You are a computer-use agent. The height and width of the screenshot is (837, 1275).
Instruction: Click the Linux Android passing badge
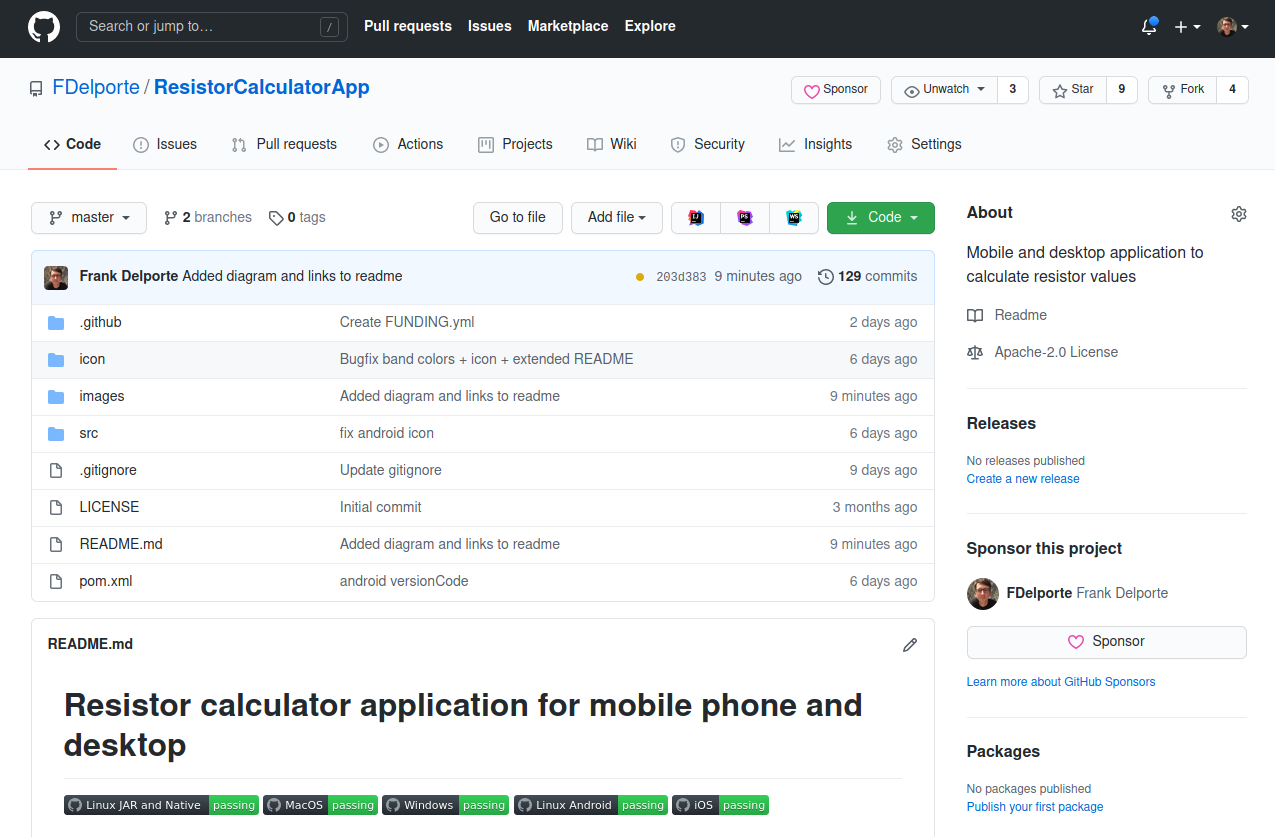coord(591,805)
